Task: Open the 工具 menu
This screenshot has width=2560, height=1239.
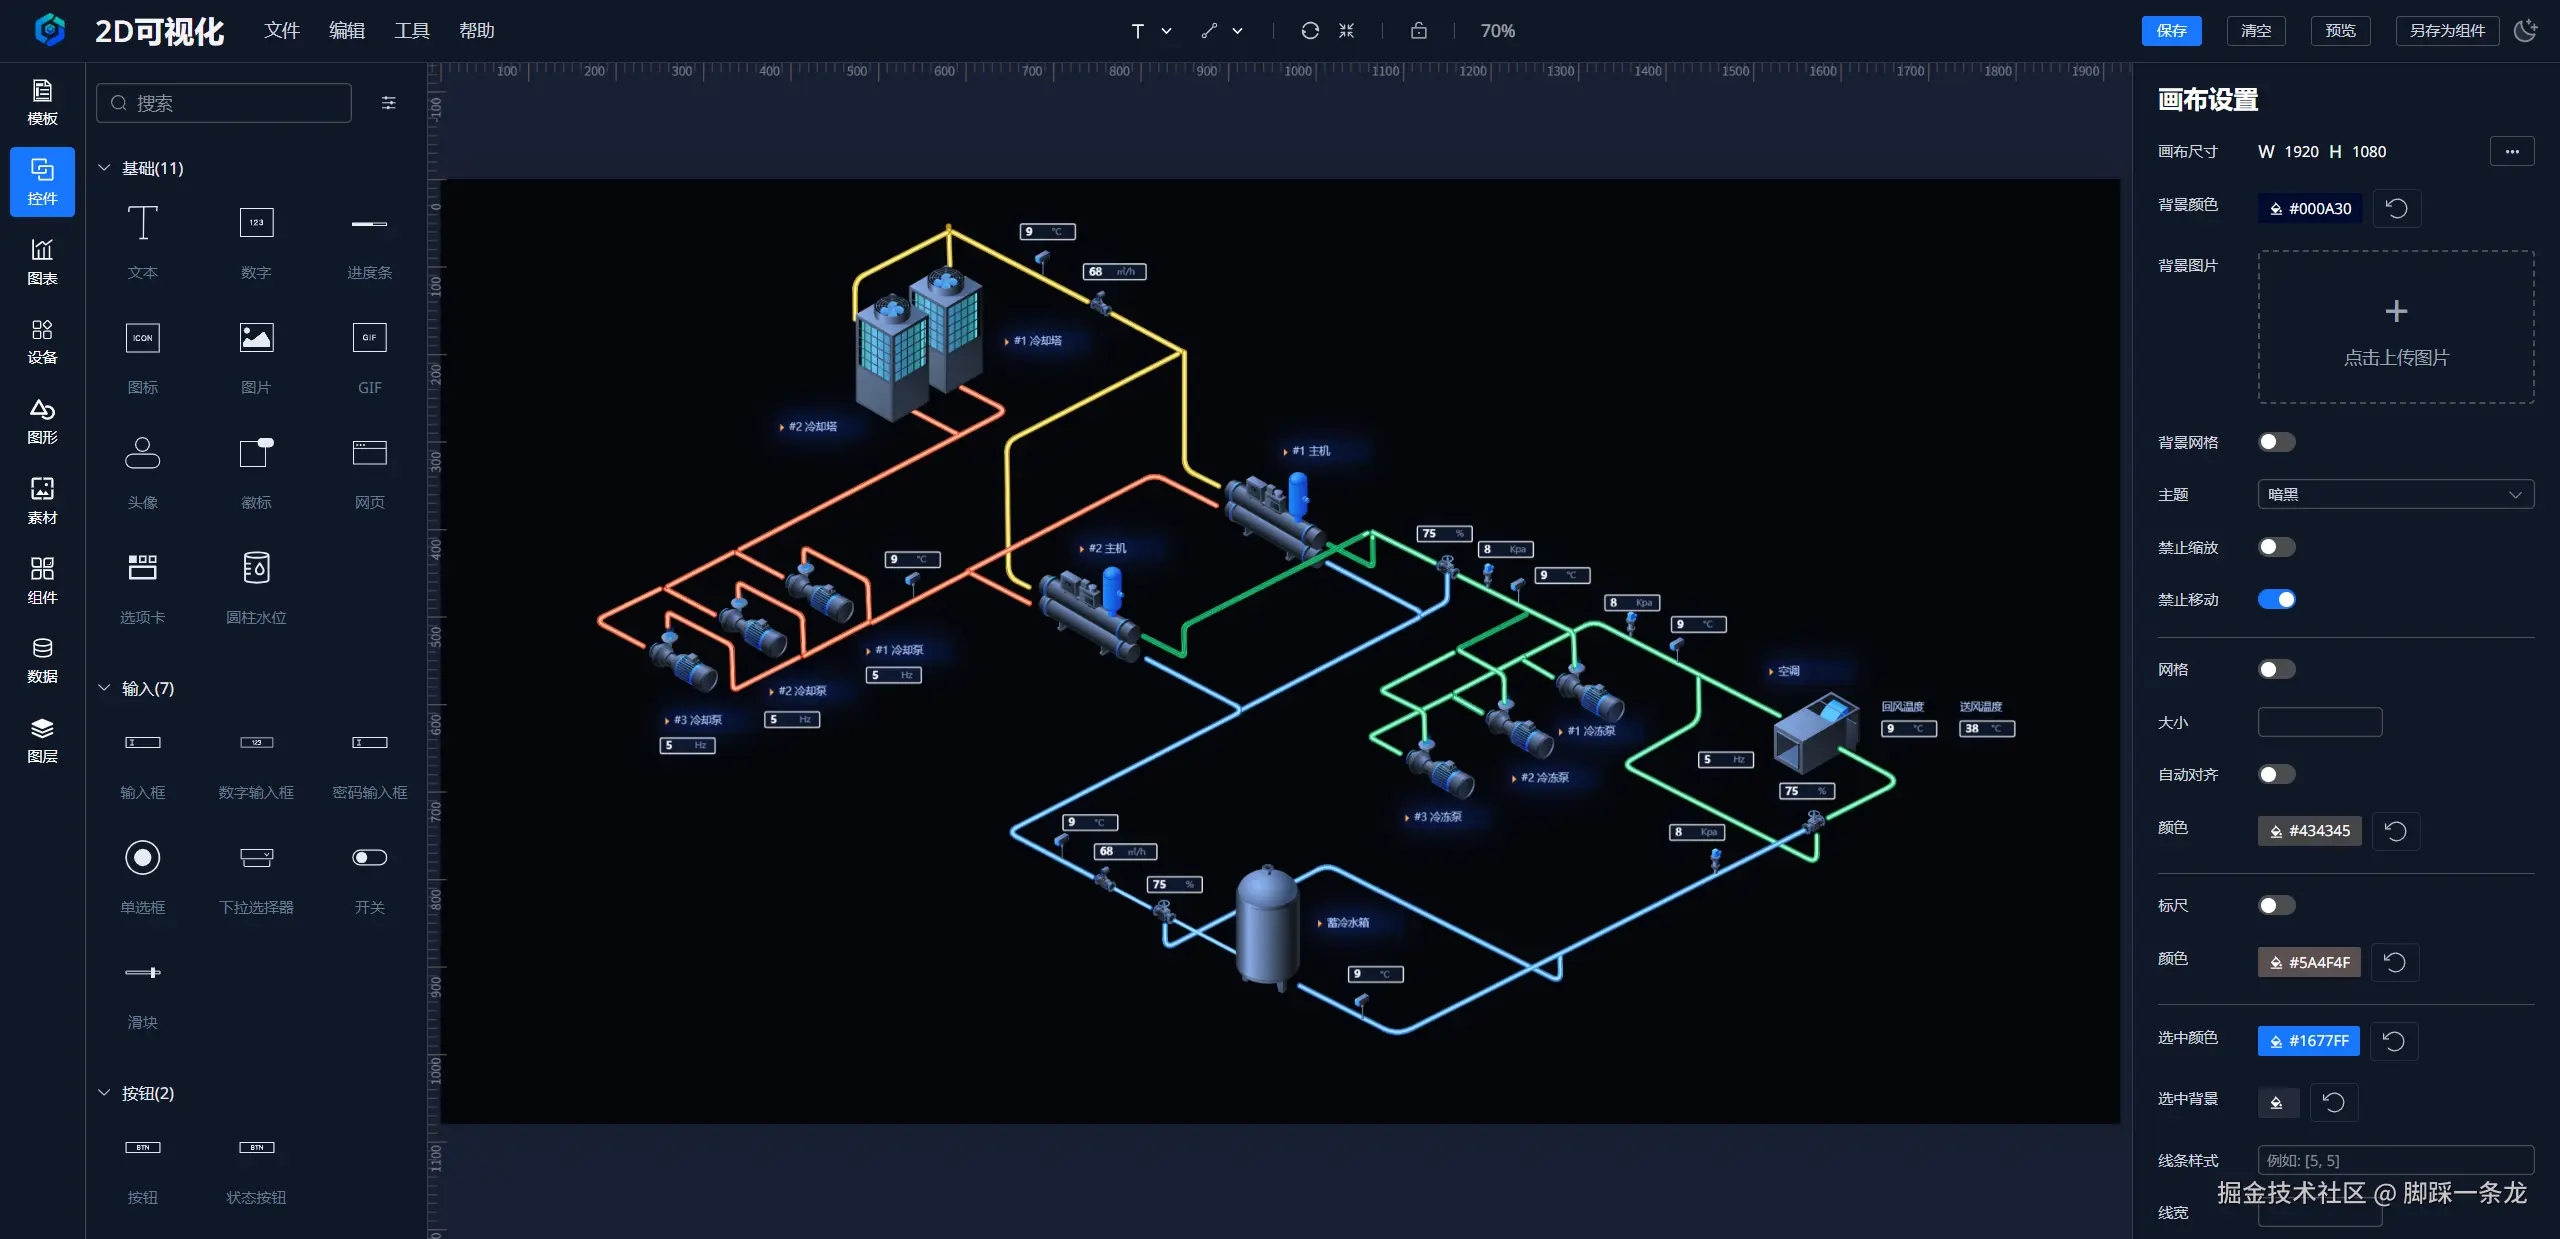Action: [411, 31]
